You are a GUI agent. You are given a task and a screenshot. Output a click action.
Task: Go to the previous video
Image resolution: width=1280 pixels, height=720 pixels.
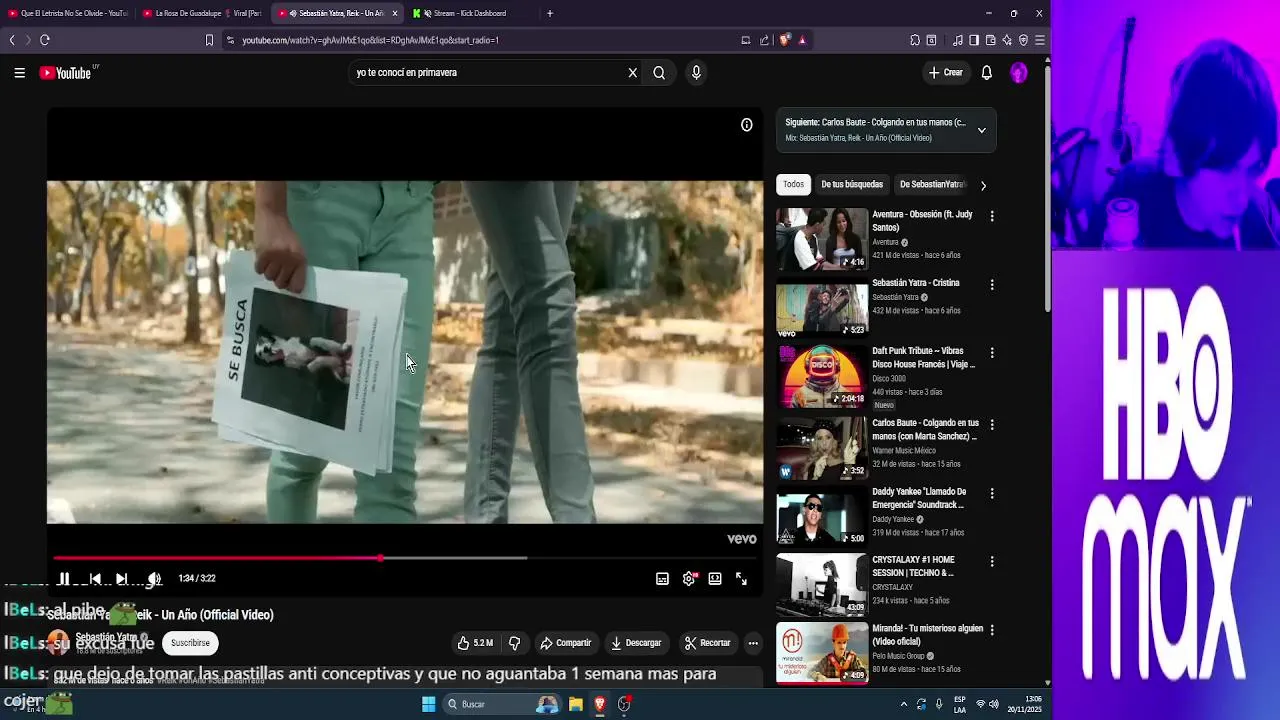(95, 579)
